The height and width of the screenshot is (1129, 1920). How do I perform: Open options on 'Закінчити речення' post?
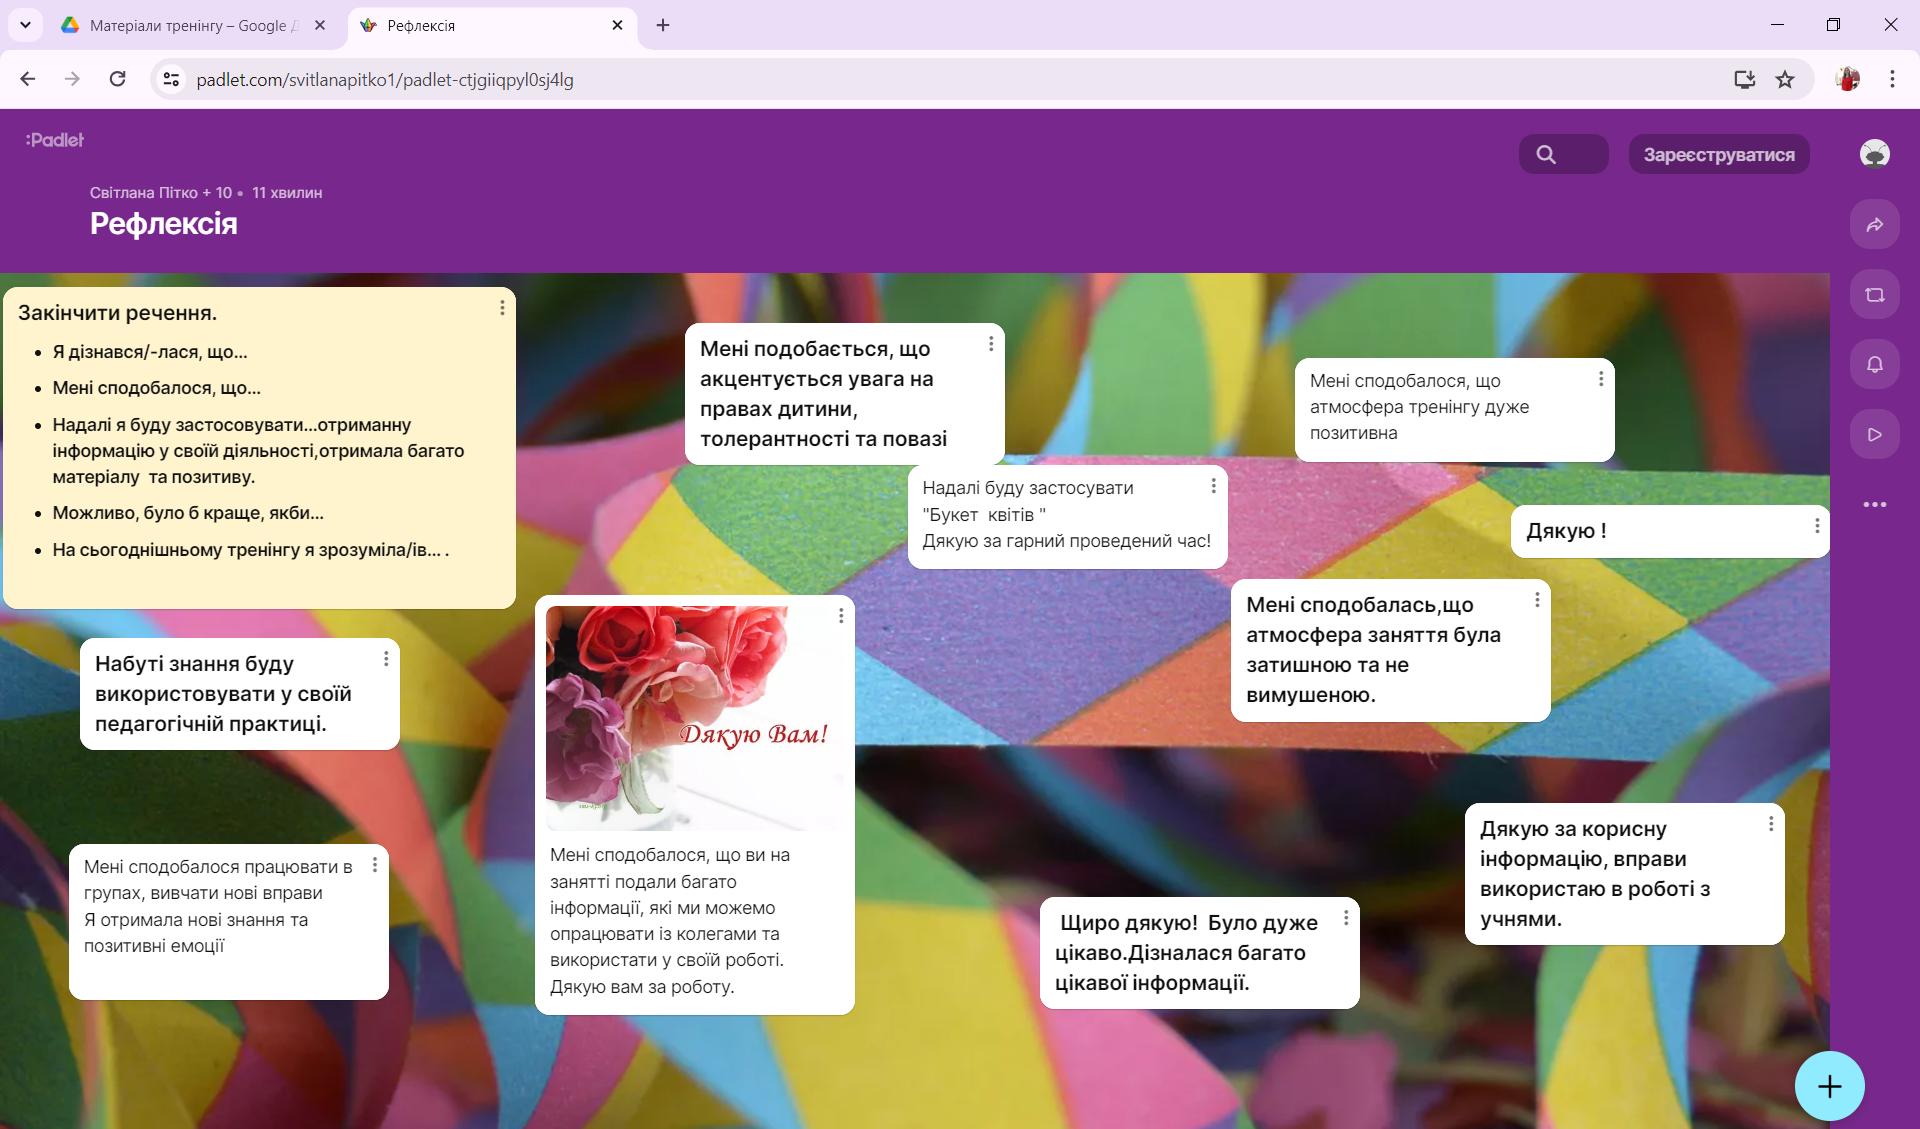coord(502,308)
